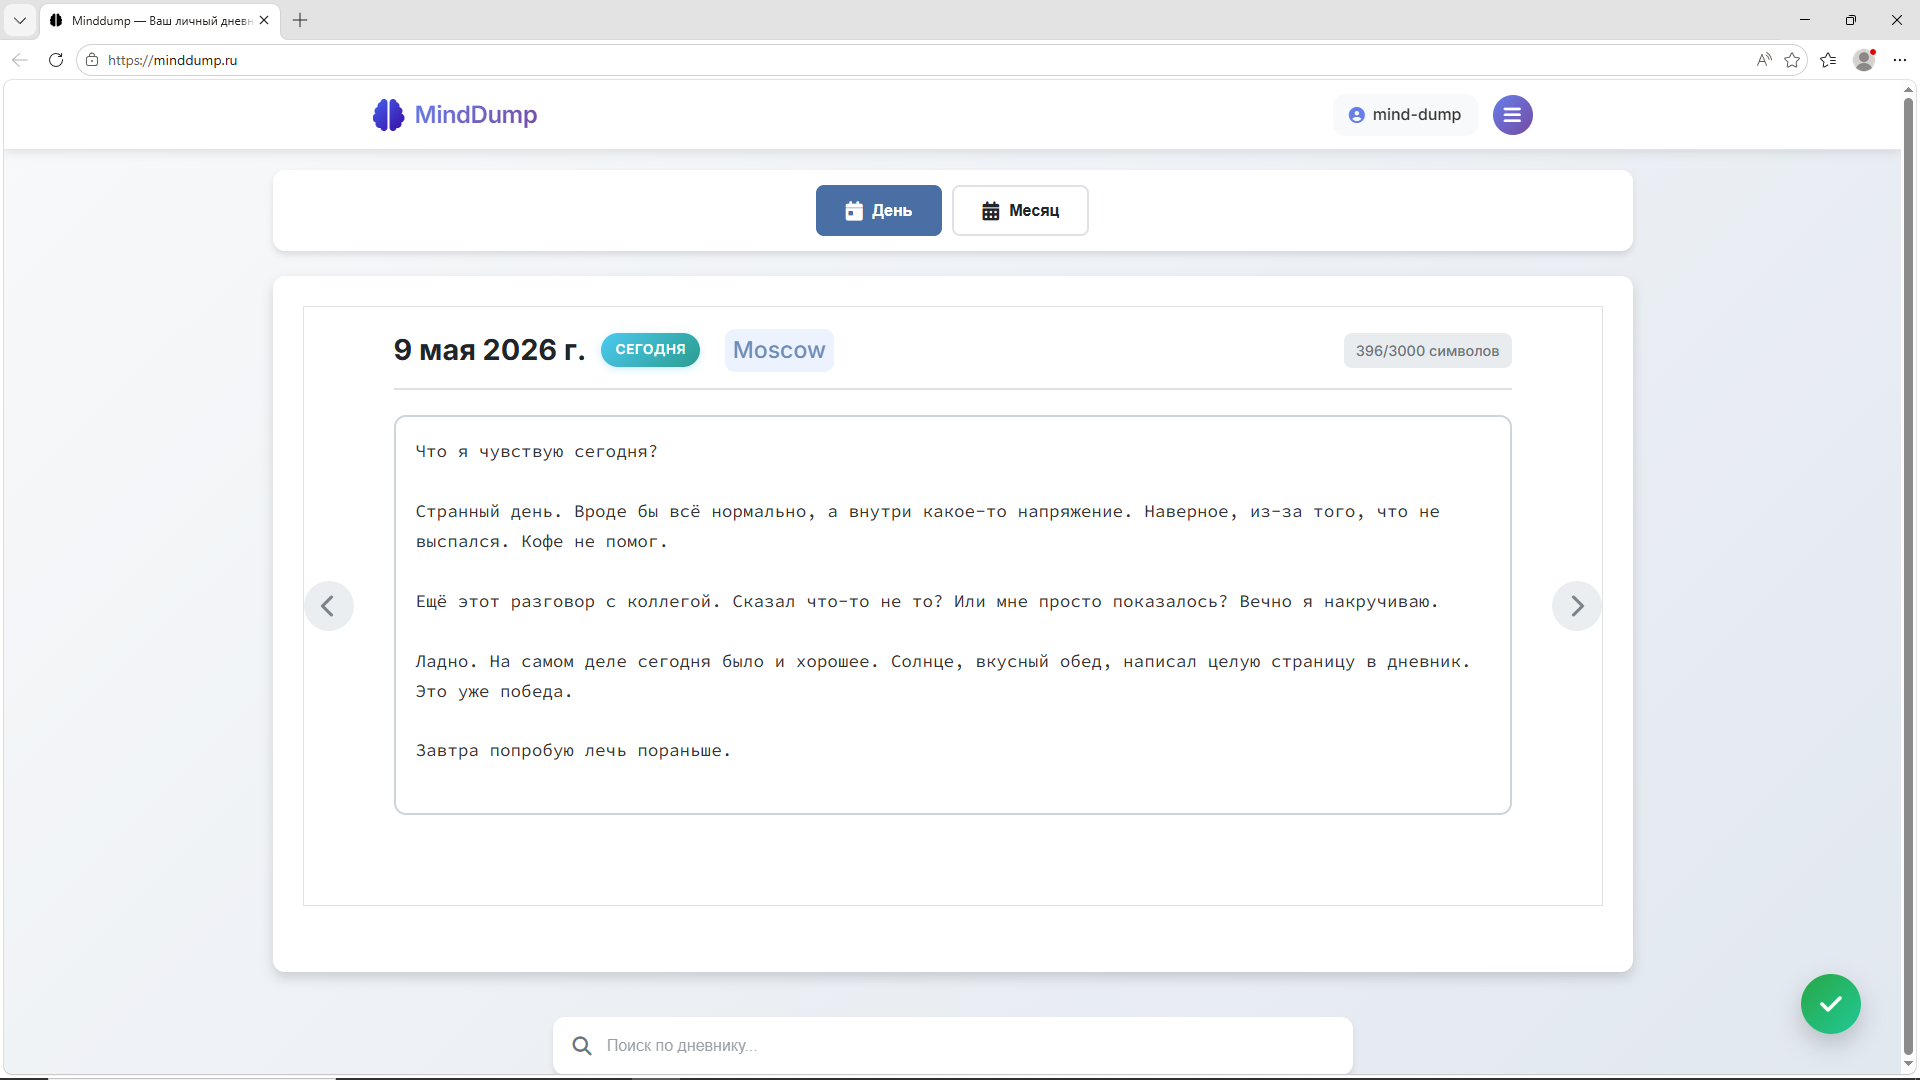Viewport: 1920px width, 1080px height.
Task: Open the purple hamburger menu
Action: pyautogui.click(x=1512, y=115)
